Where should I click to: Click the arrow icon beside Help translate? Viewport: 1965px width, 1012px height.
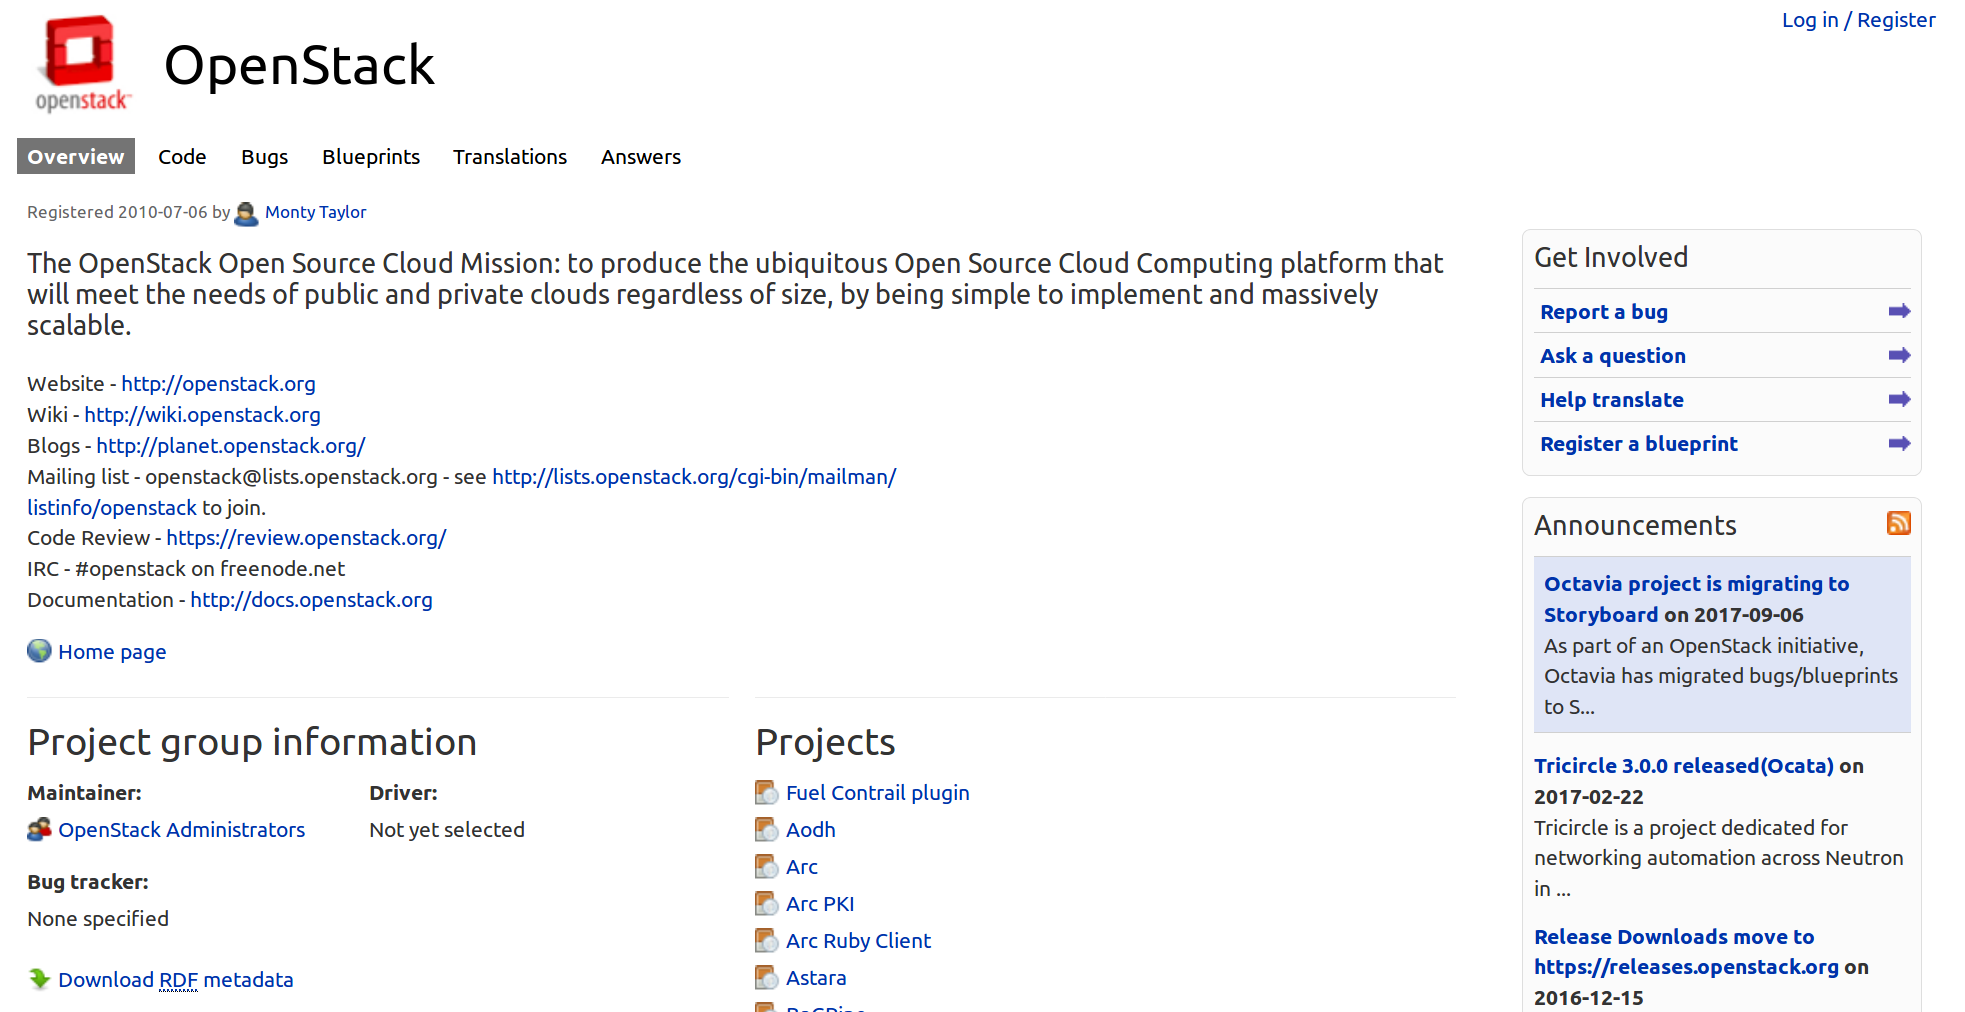coord(1898,399)
